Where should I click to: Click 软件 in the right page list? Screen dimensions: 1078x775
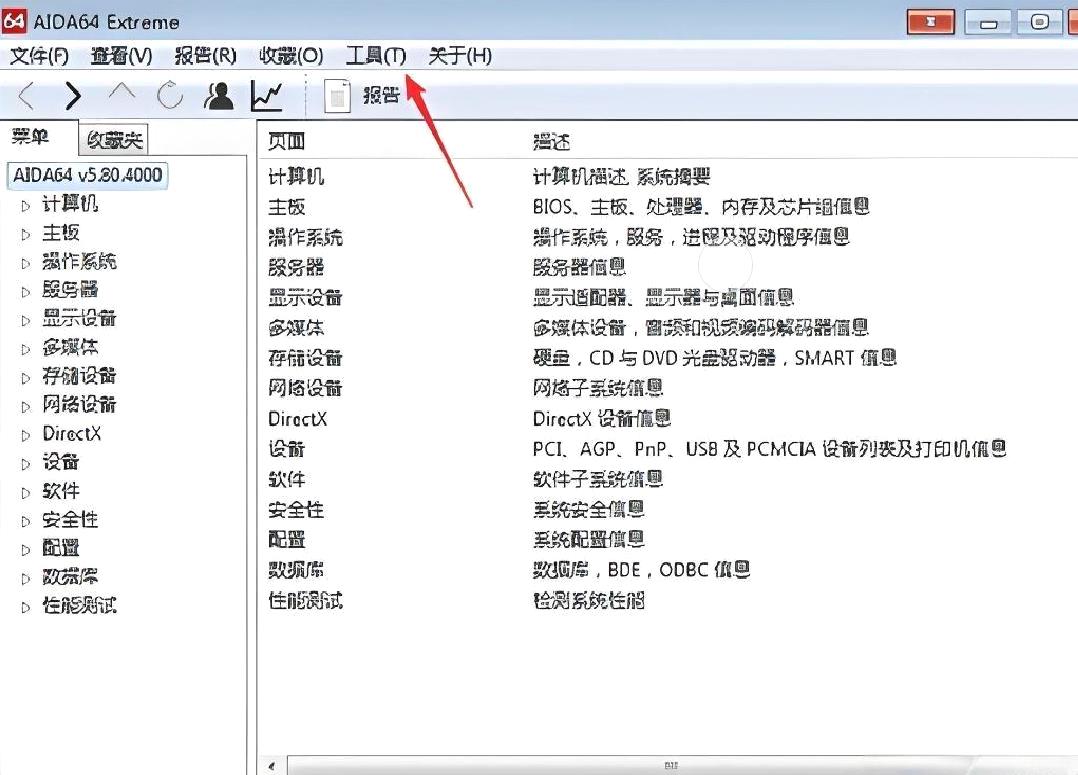[287, 479]
